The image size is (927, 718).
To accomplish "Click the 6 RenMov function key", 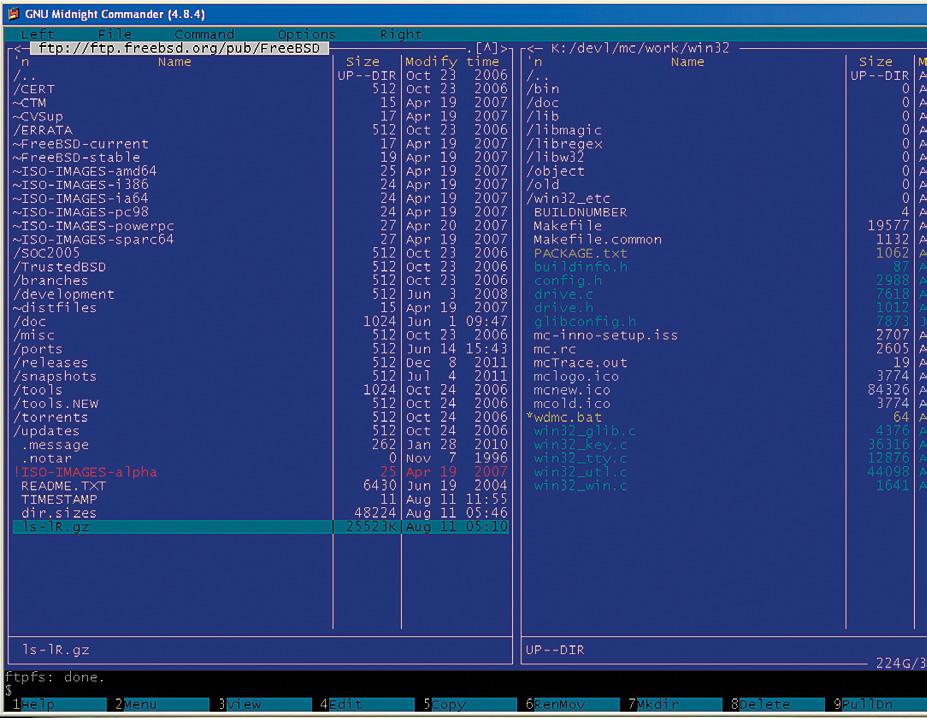I will (x=572, y=704).
